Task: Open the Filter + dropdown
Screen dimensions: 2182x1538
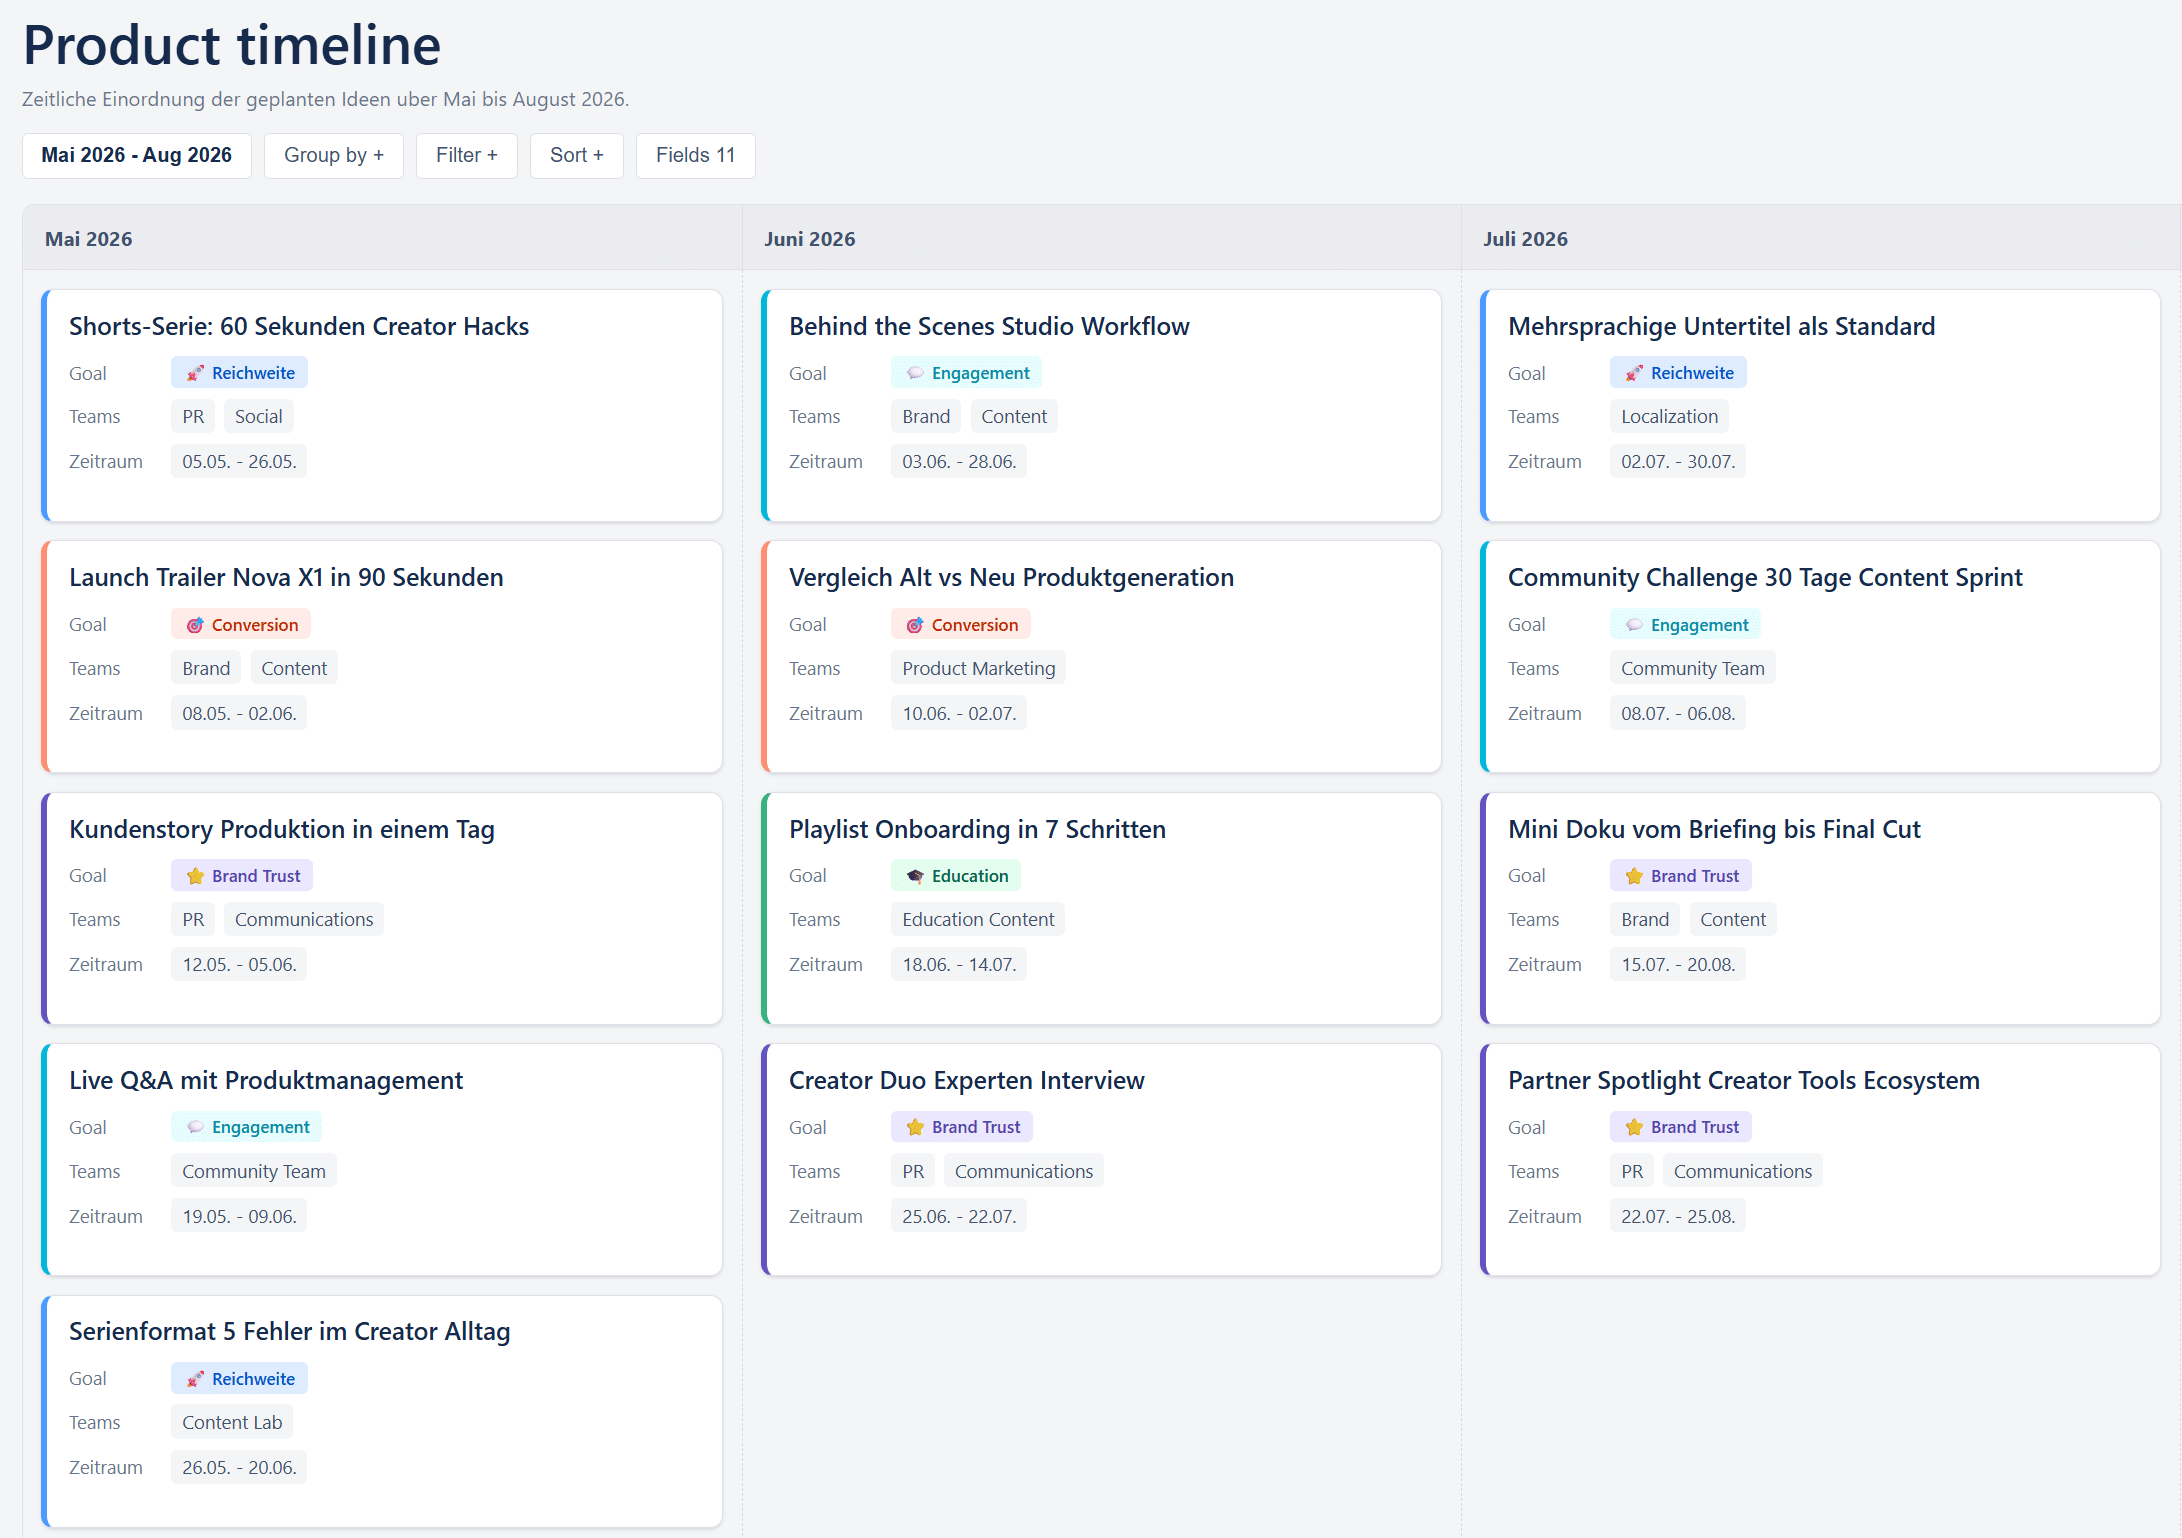Action: [466, 155]
